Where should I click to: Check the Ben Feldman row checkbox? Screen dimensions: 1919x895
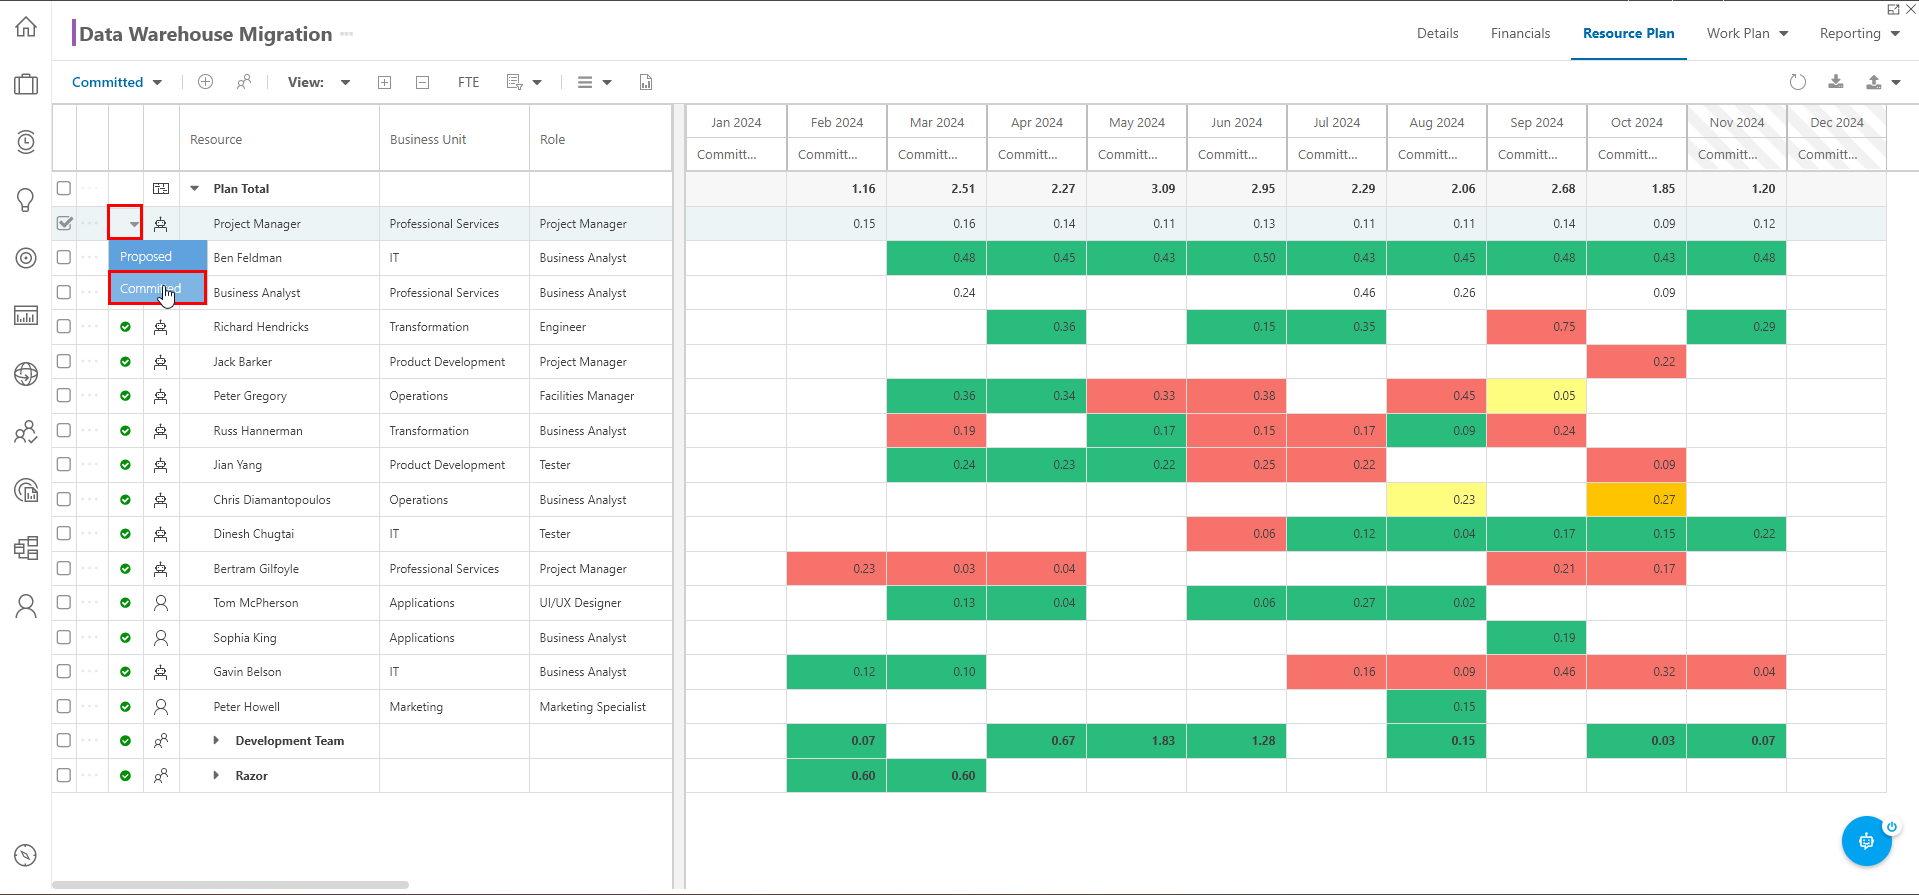pos(64,257)
